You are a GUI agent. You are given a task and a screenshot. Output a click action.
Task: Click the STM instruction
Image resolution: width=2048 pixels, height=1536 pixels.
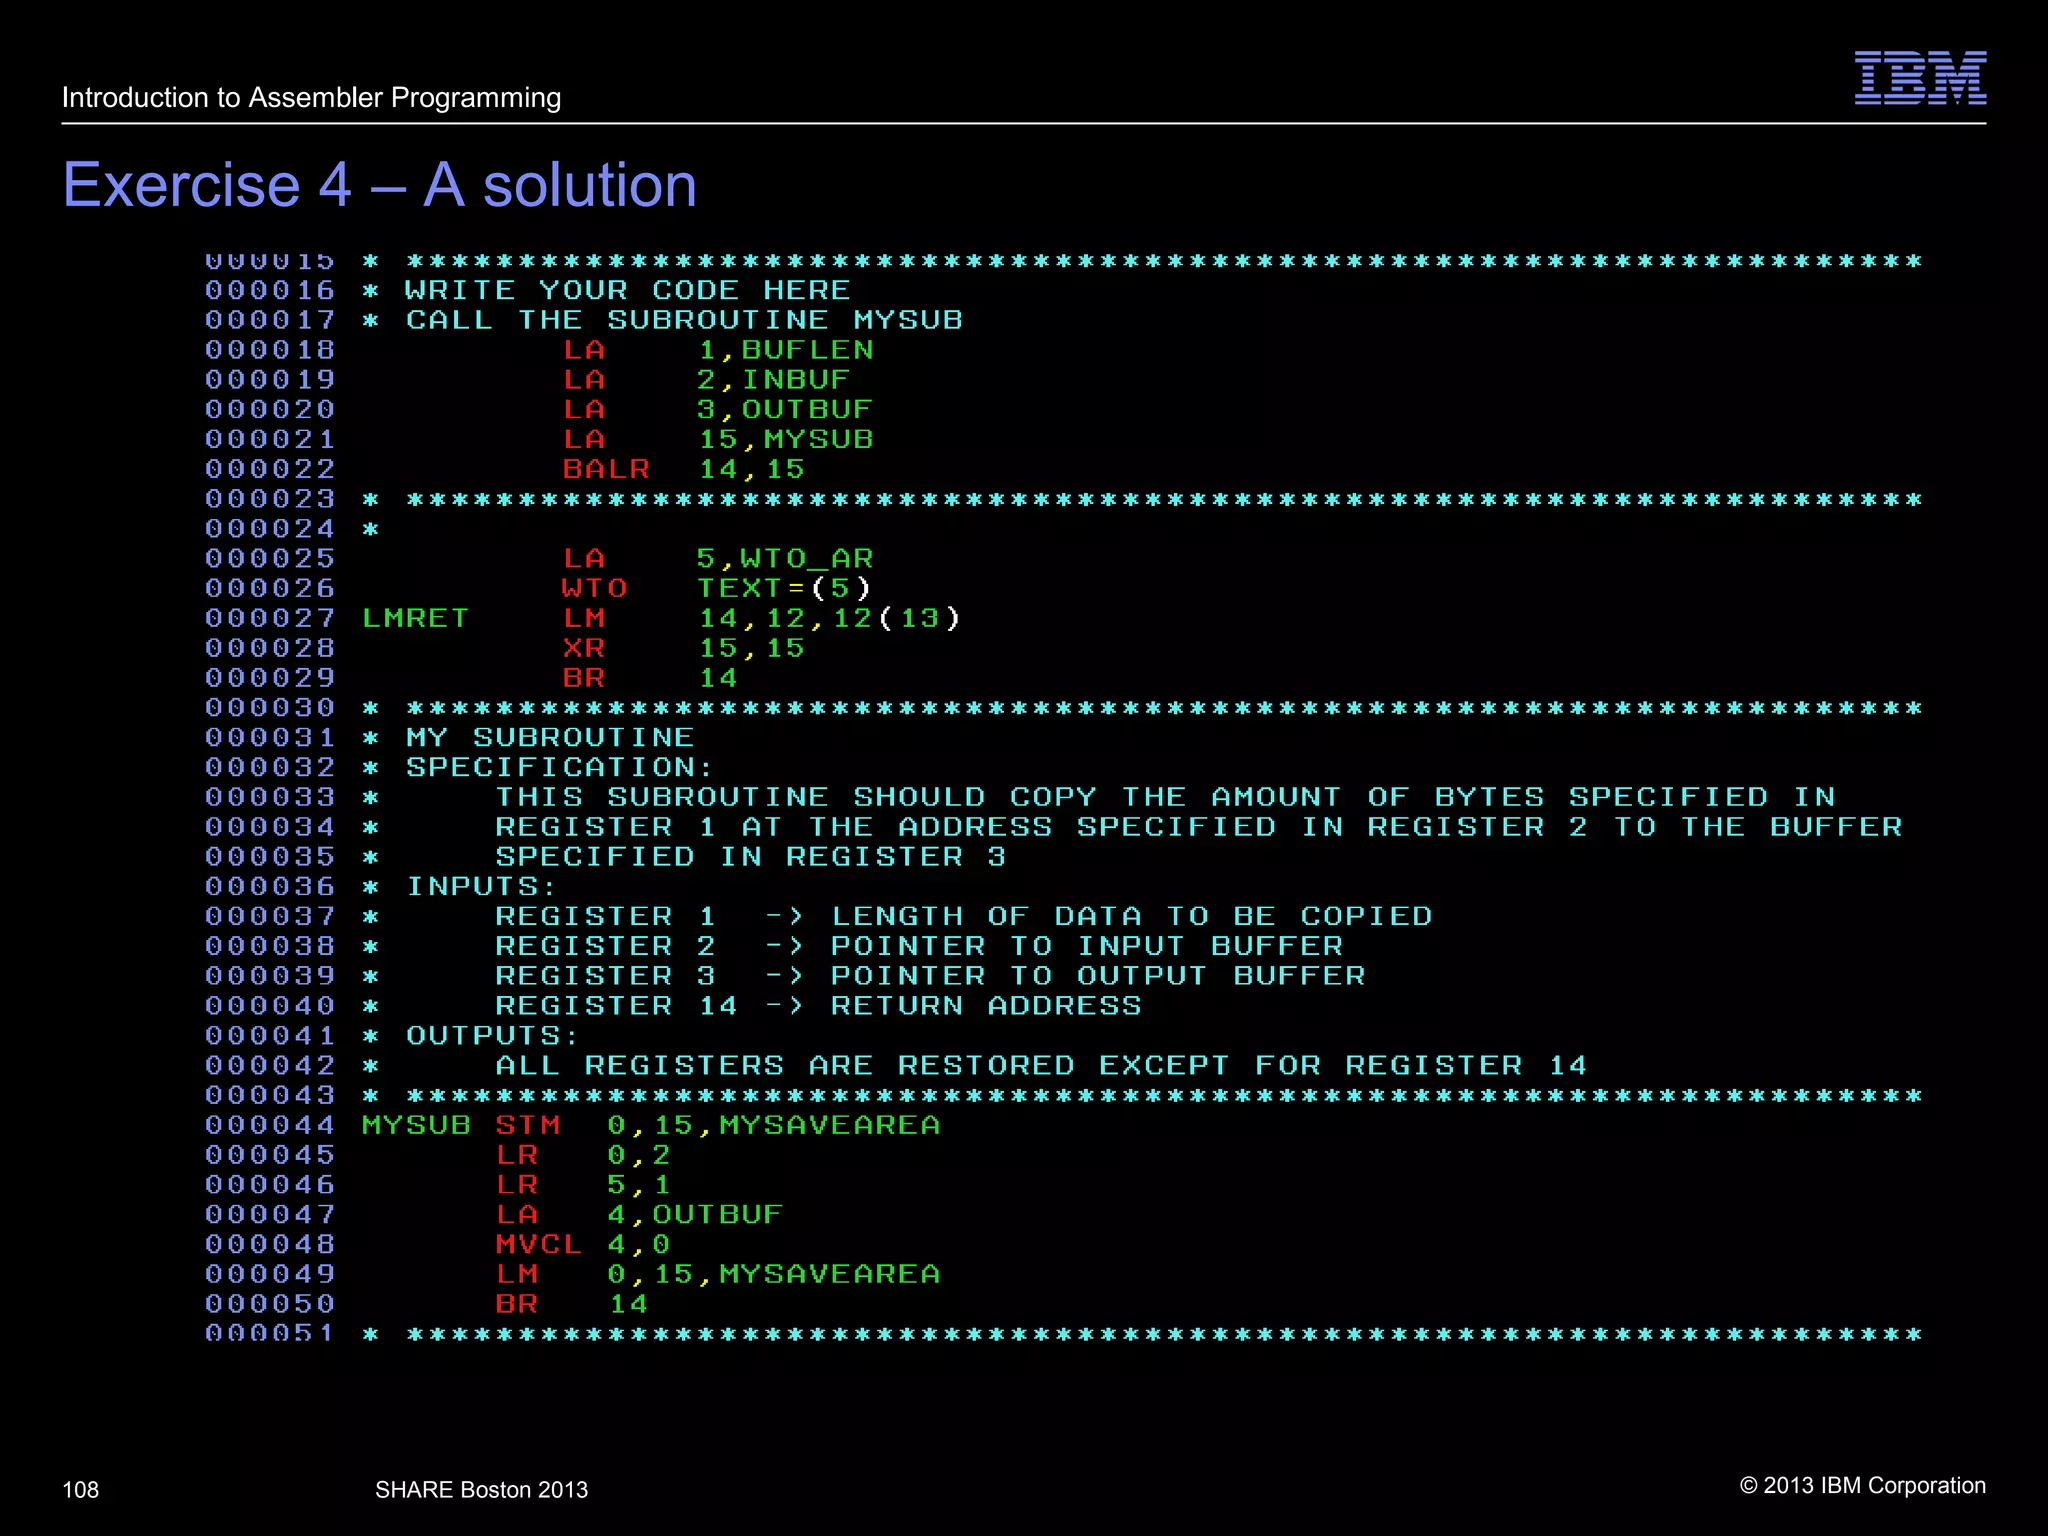coord(528,1125)
